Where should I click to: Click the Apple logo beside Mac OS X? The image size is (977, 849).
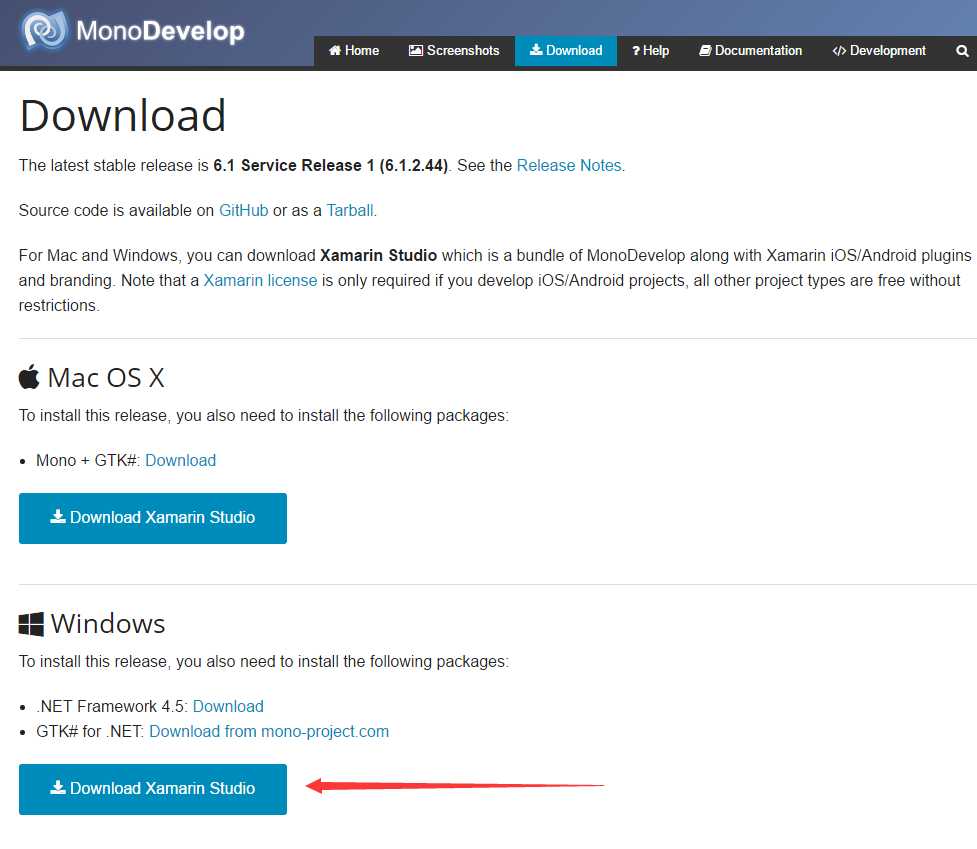pos(29,377)
